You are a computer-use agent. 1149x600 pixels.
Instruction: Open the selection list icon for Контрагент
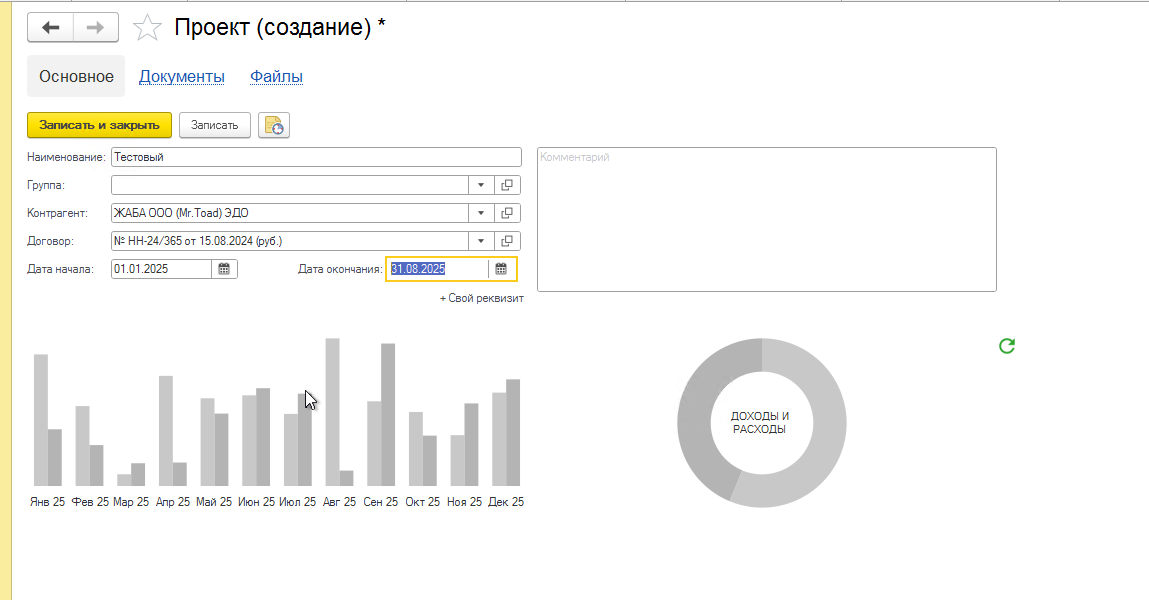506,213
